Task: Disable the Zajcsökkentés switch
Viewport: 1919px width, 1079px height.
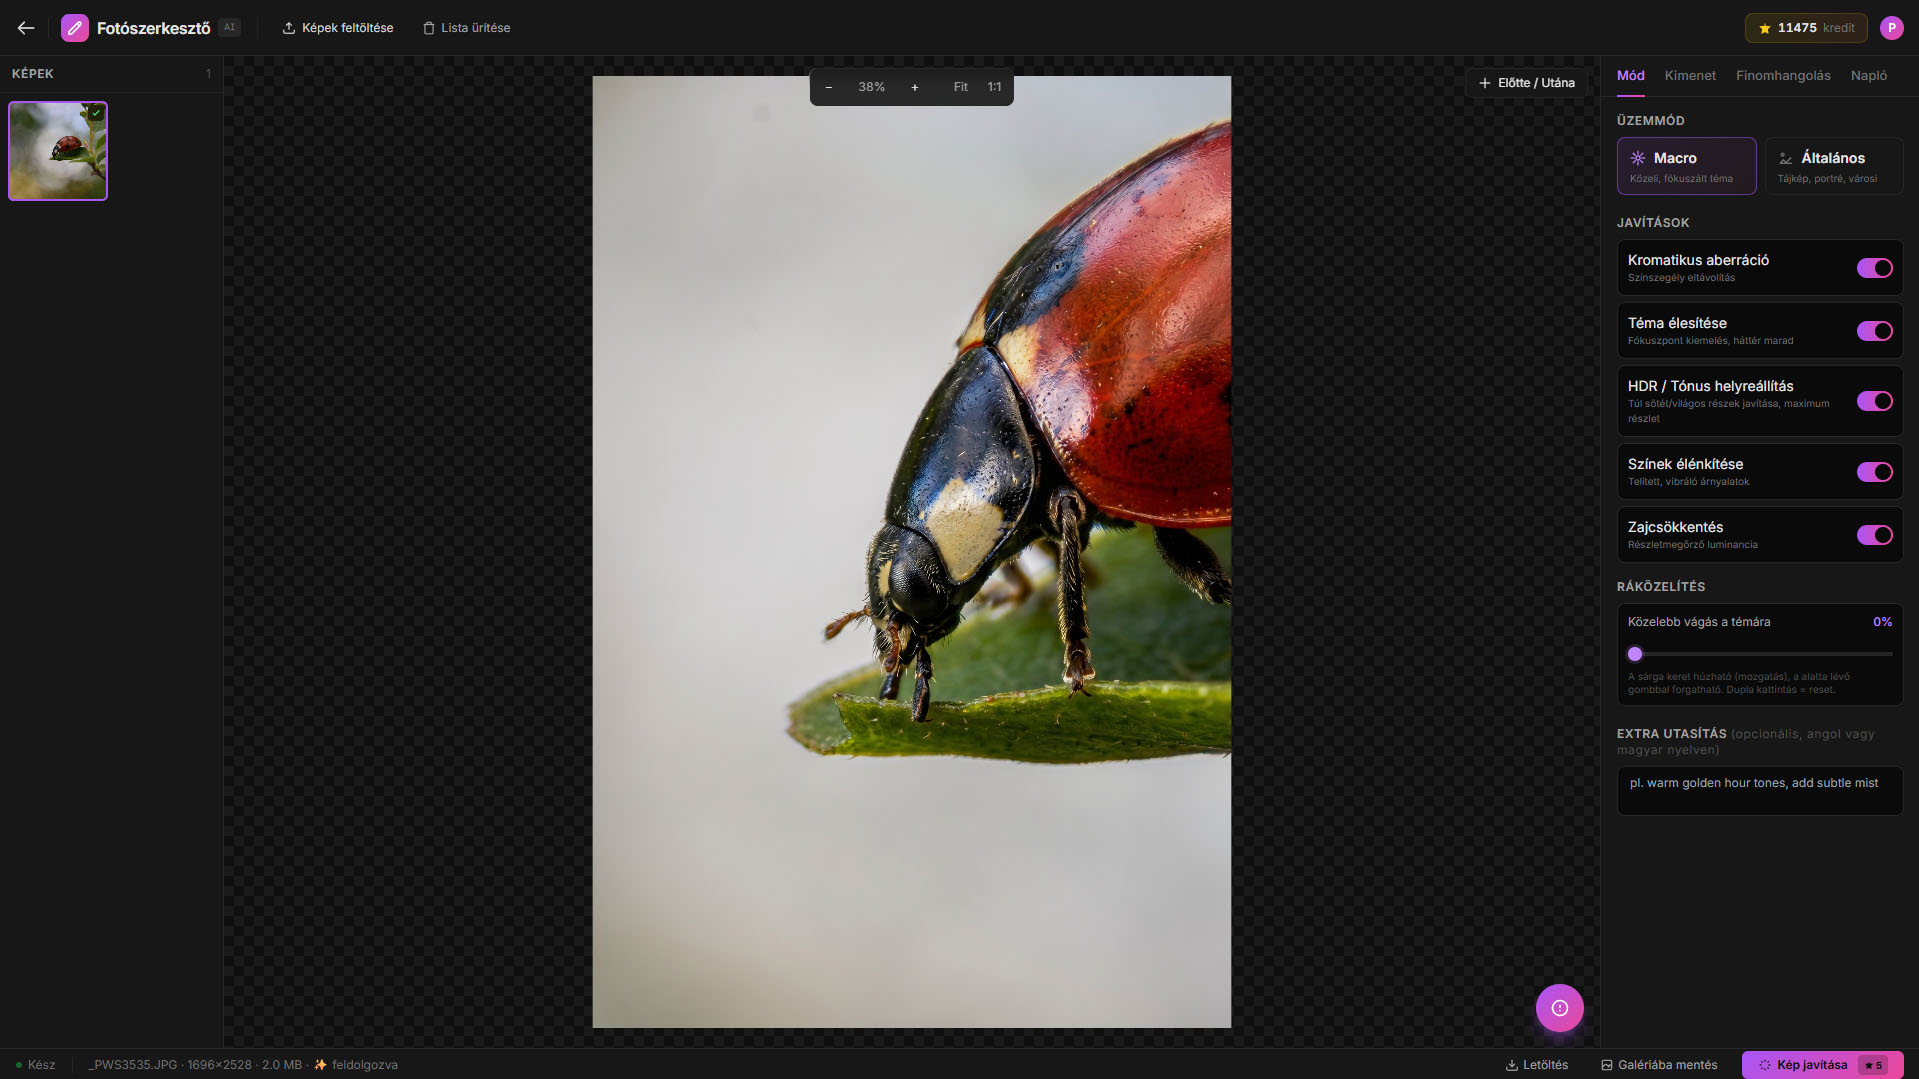Action: [1874, 535]
